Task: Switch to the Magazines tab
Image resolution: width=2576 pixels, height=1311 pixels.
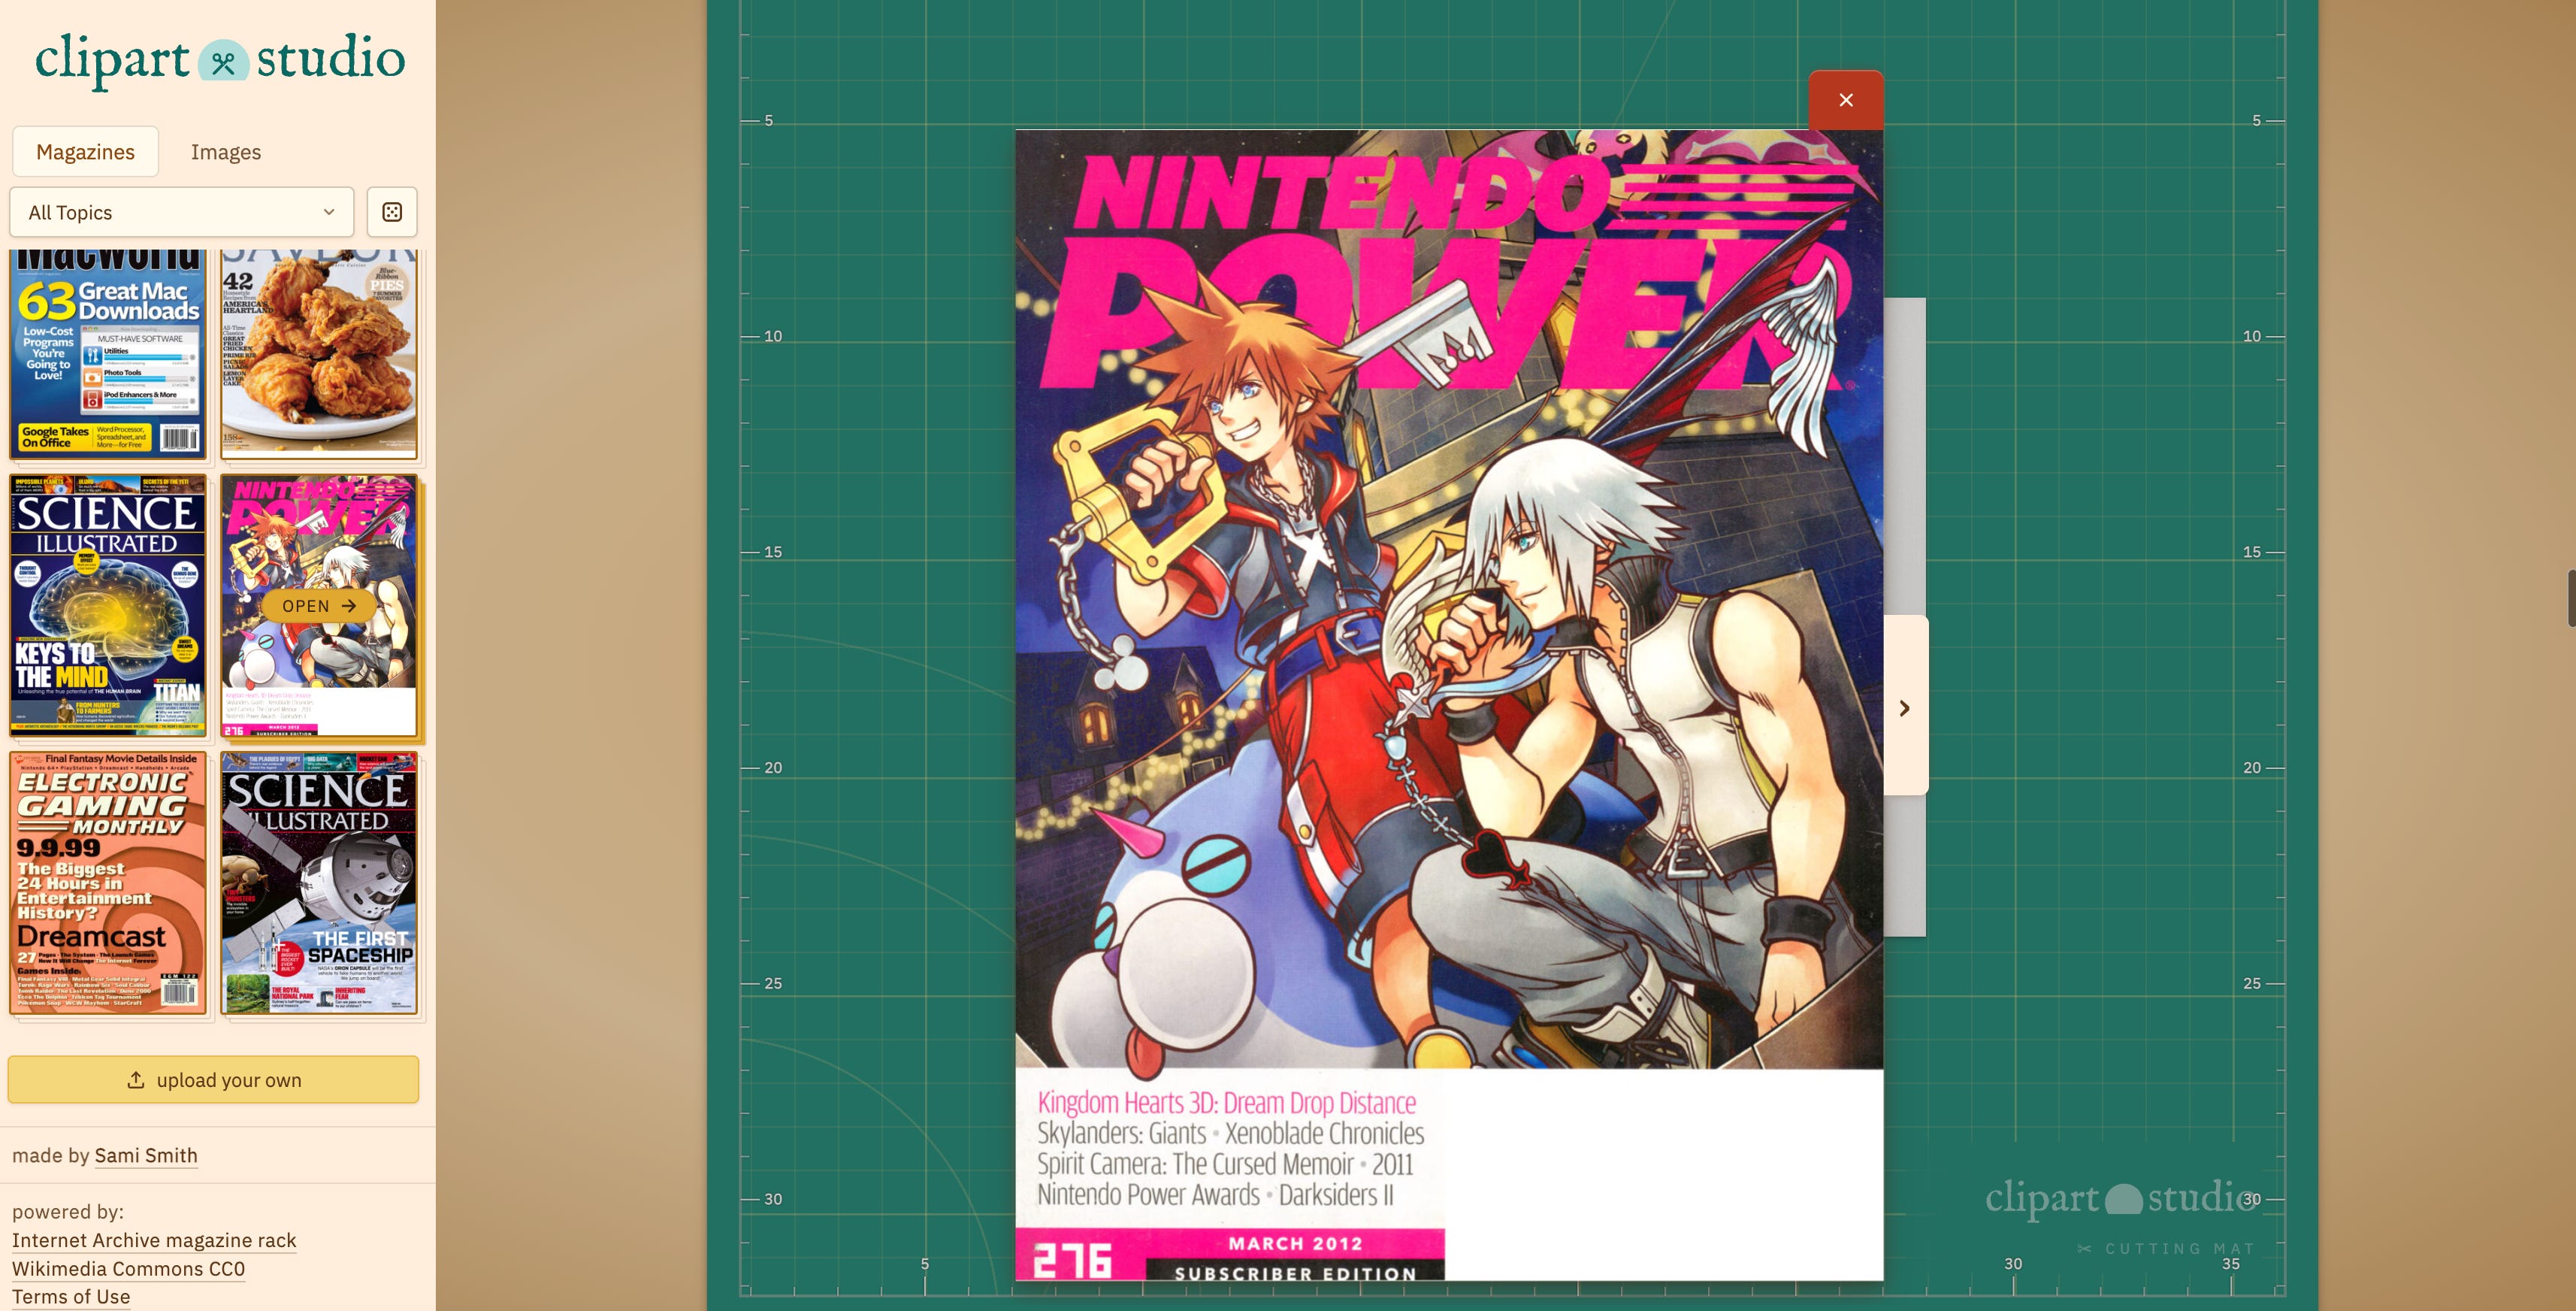Action: (x=85, y=152)
